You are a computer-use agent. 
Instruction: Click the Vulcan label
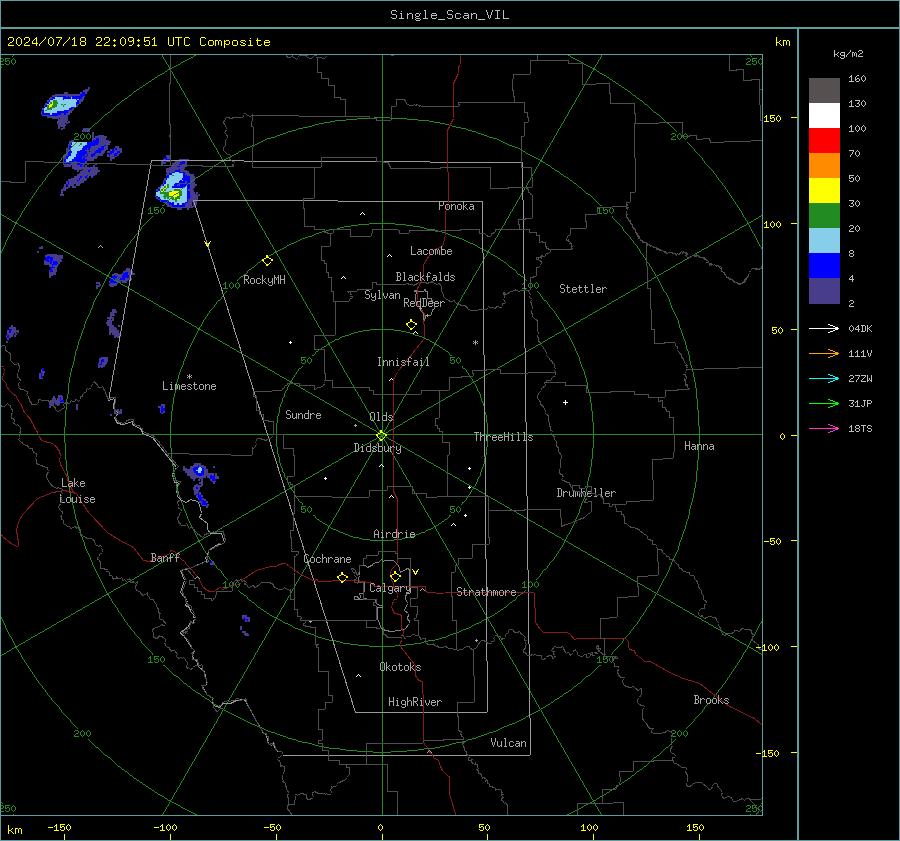click(x=509, y=743)
